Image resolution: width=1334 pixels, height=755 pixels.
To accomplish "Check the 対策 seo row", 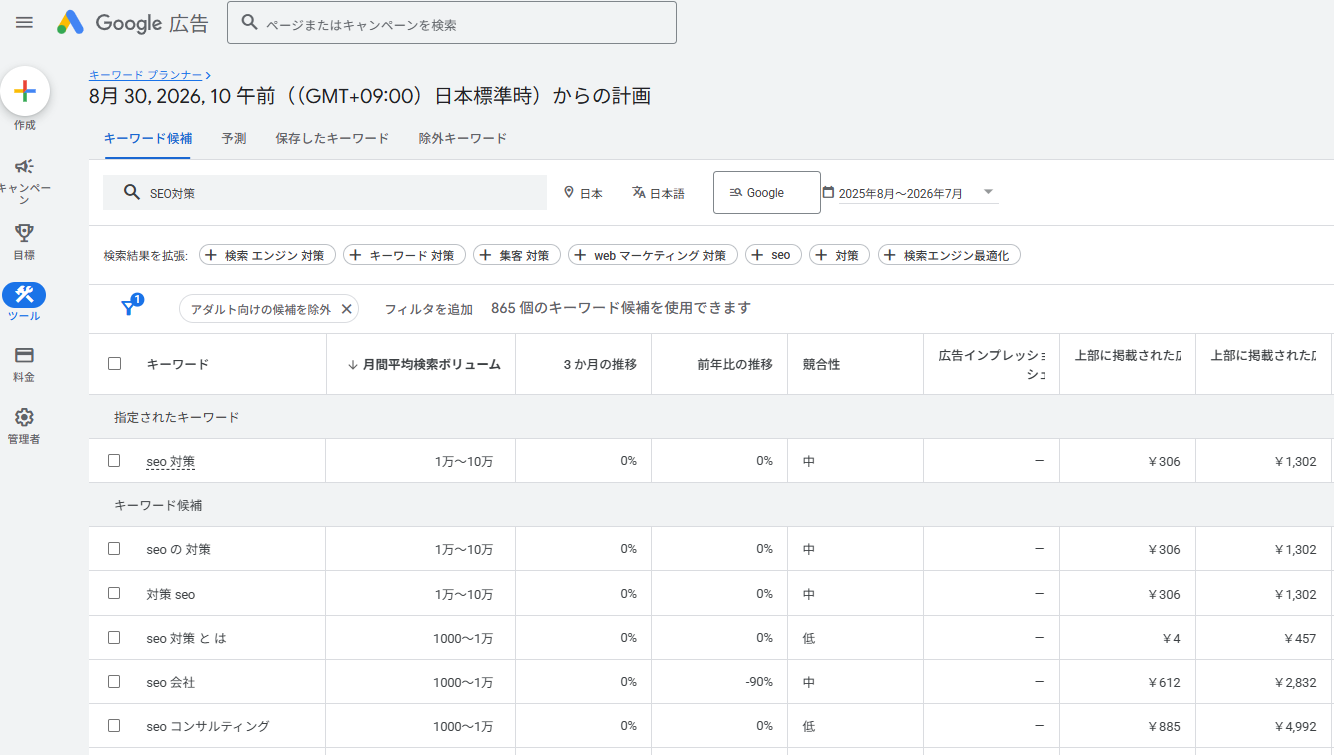I will 114,593.
